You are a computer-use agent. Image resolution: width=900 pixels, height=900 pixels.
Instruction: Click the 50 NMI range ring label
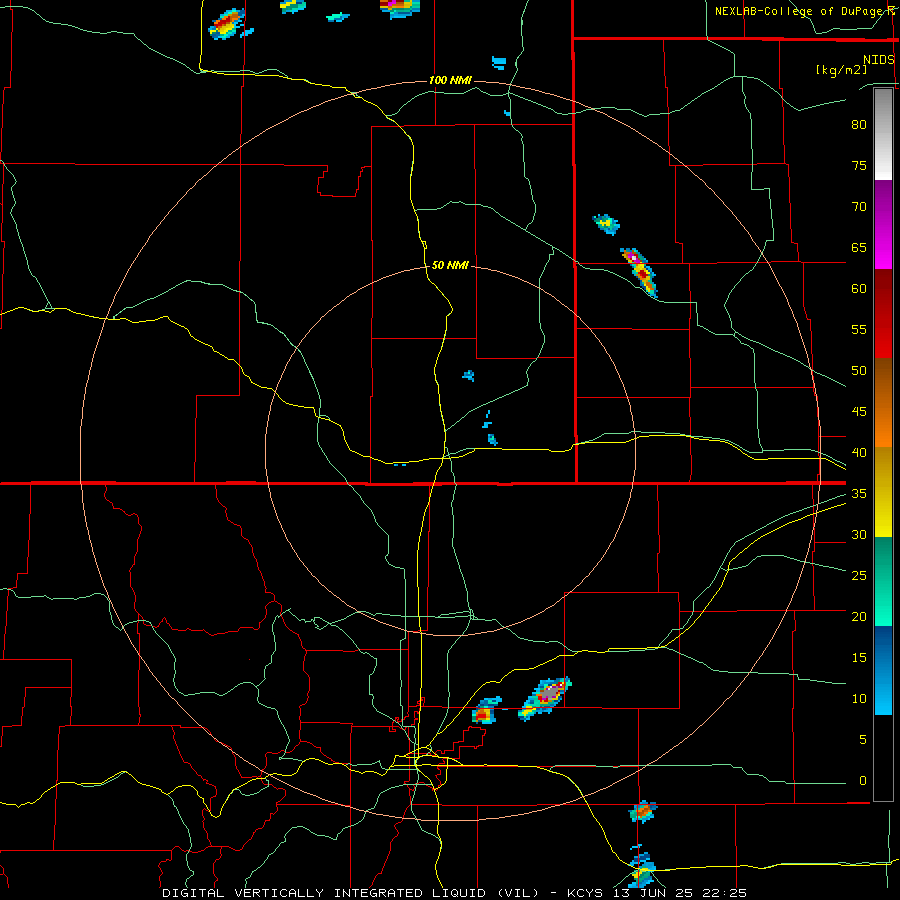point(450,265)
